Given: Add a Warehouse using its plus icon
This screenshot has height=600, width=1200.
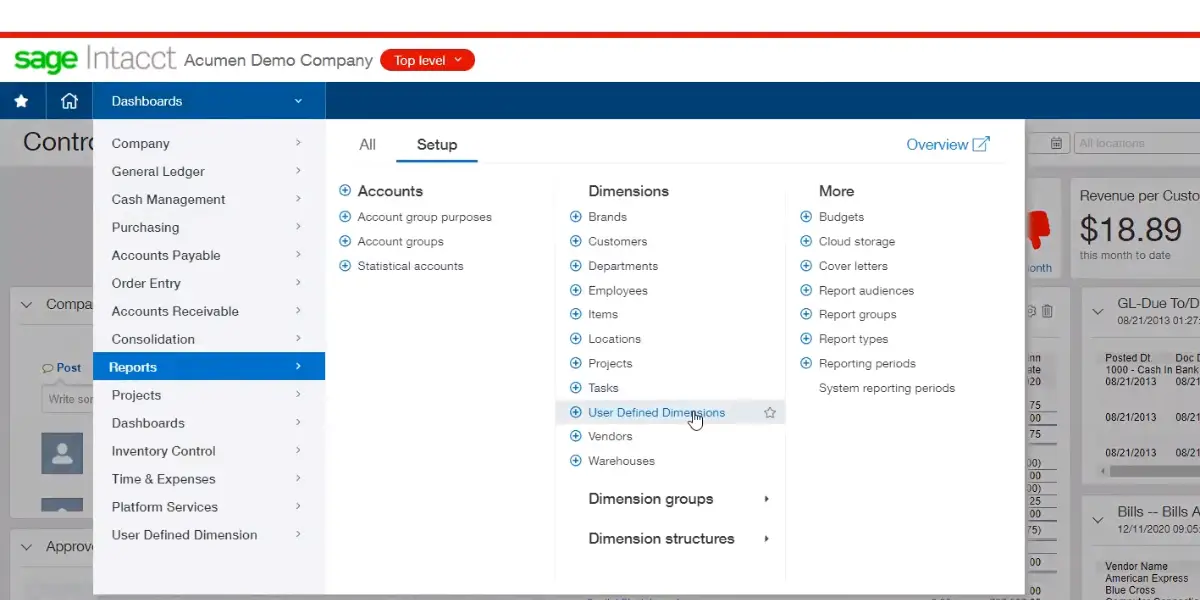Looking at the screenshot, I should coord(575,461).
